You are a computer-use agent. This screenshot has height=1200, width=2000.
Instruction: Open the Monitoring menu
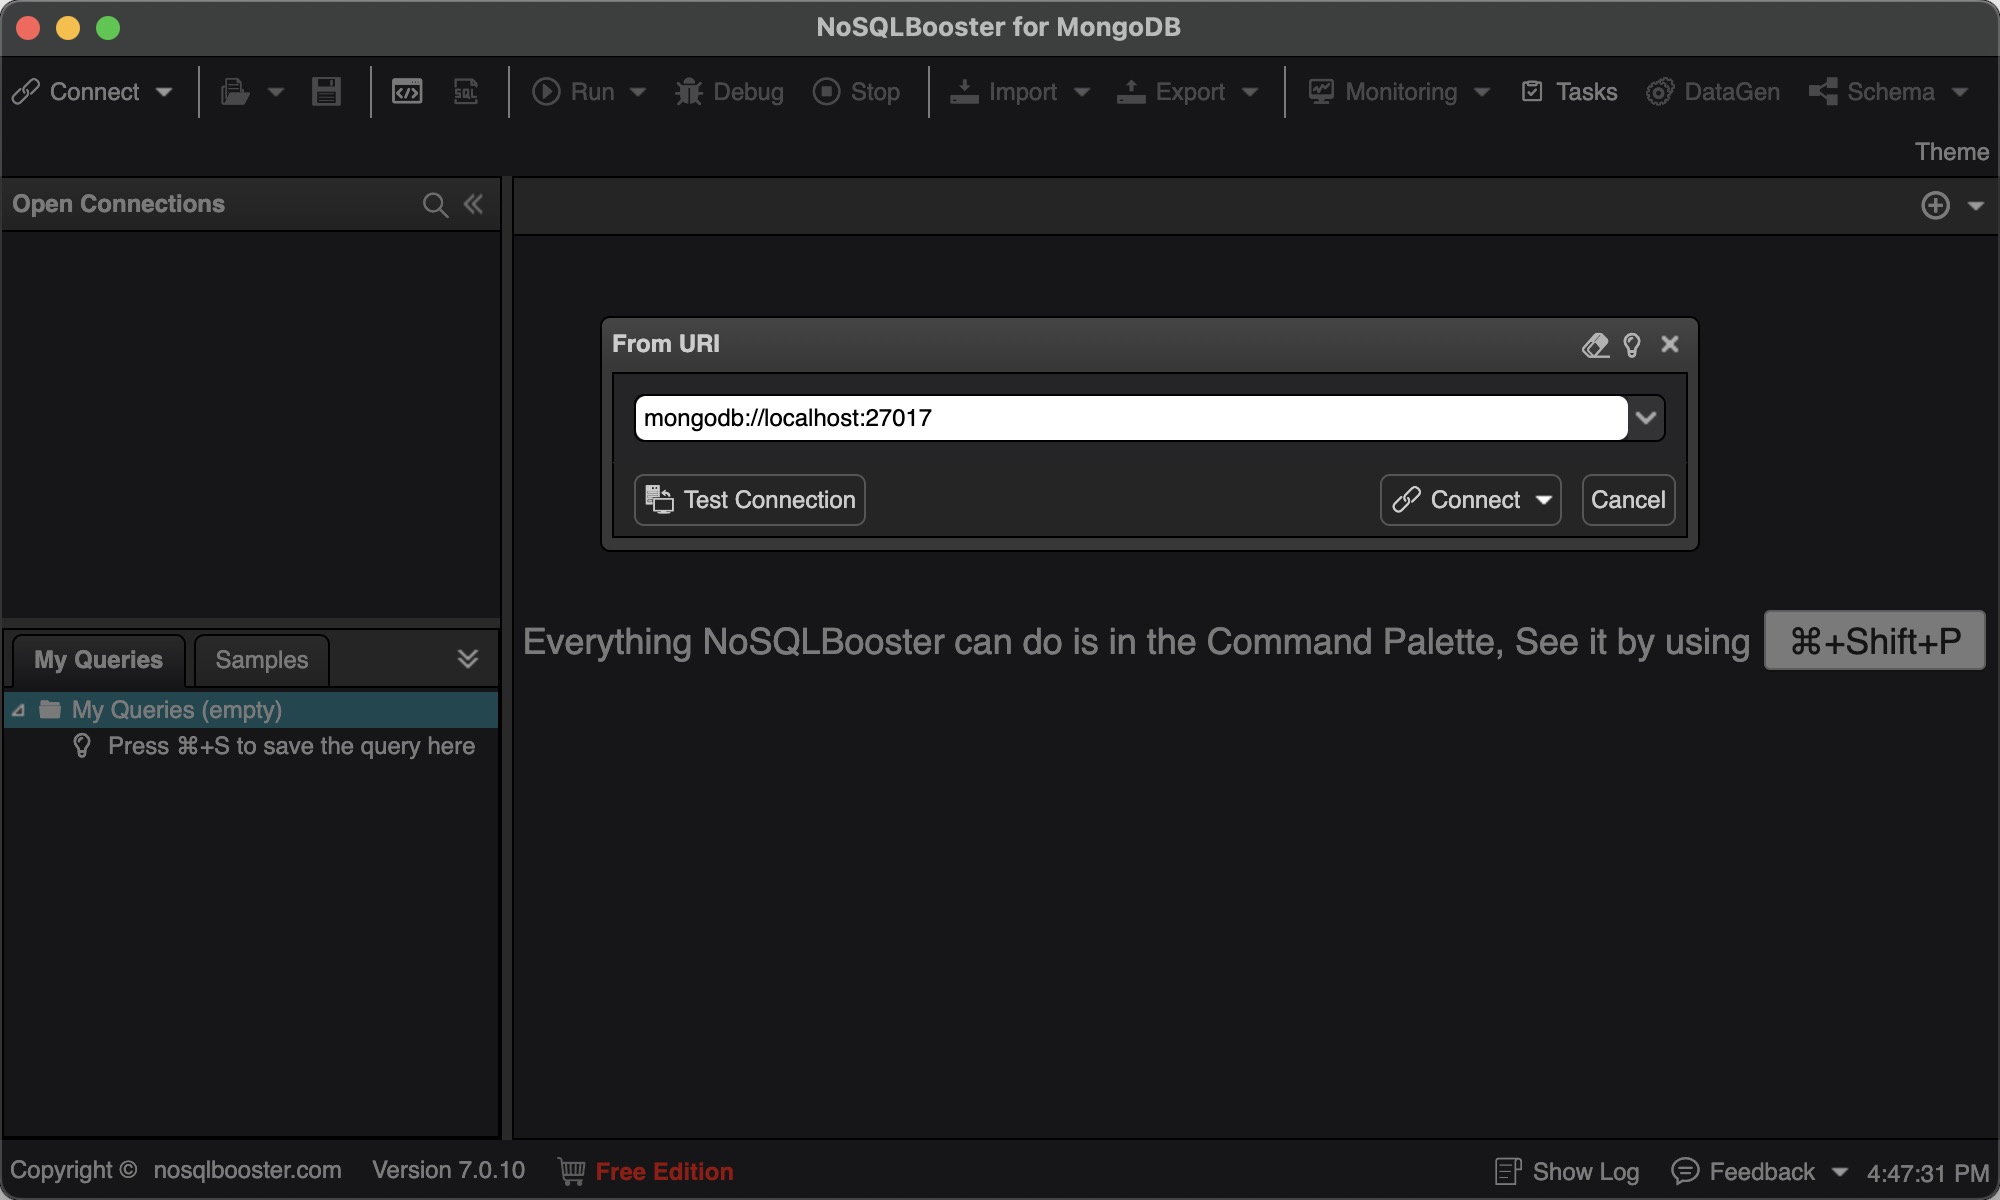[x=1398, y=91]
